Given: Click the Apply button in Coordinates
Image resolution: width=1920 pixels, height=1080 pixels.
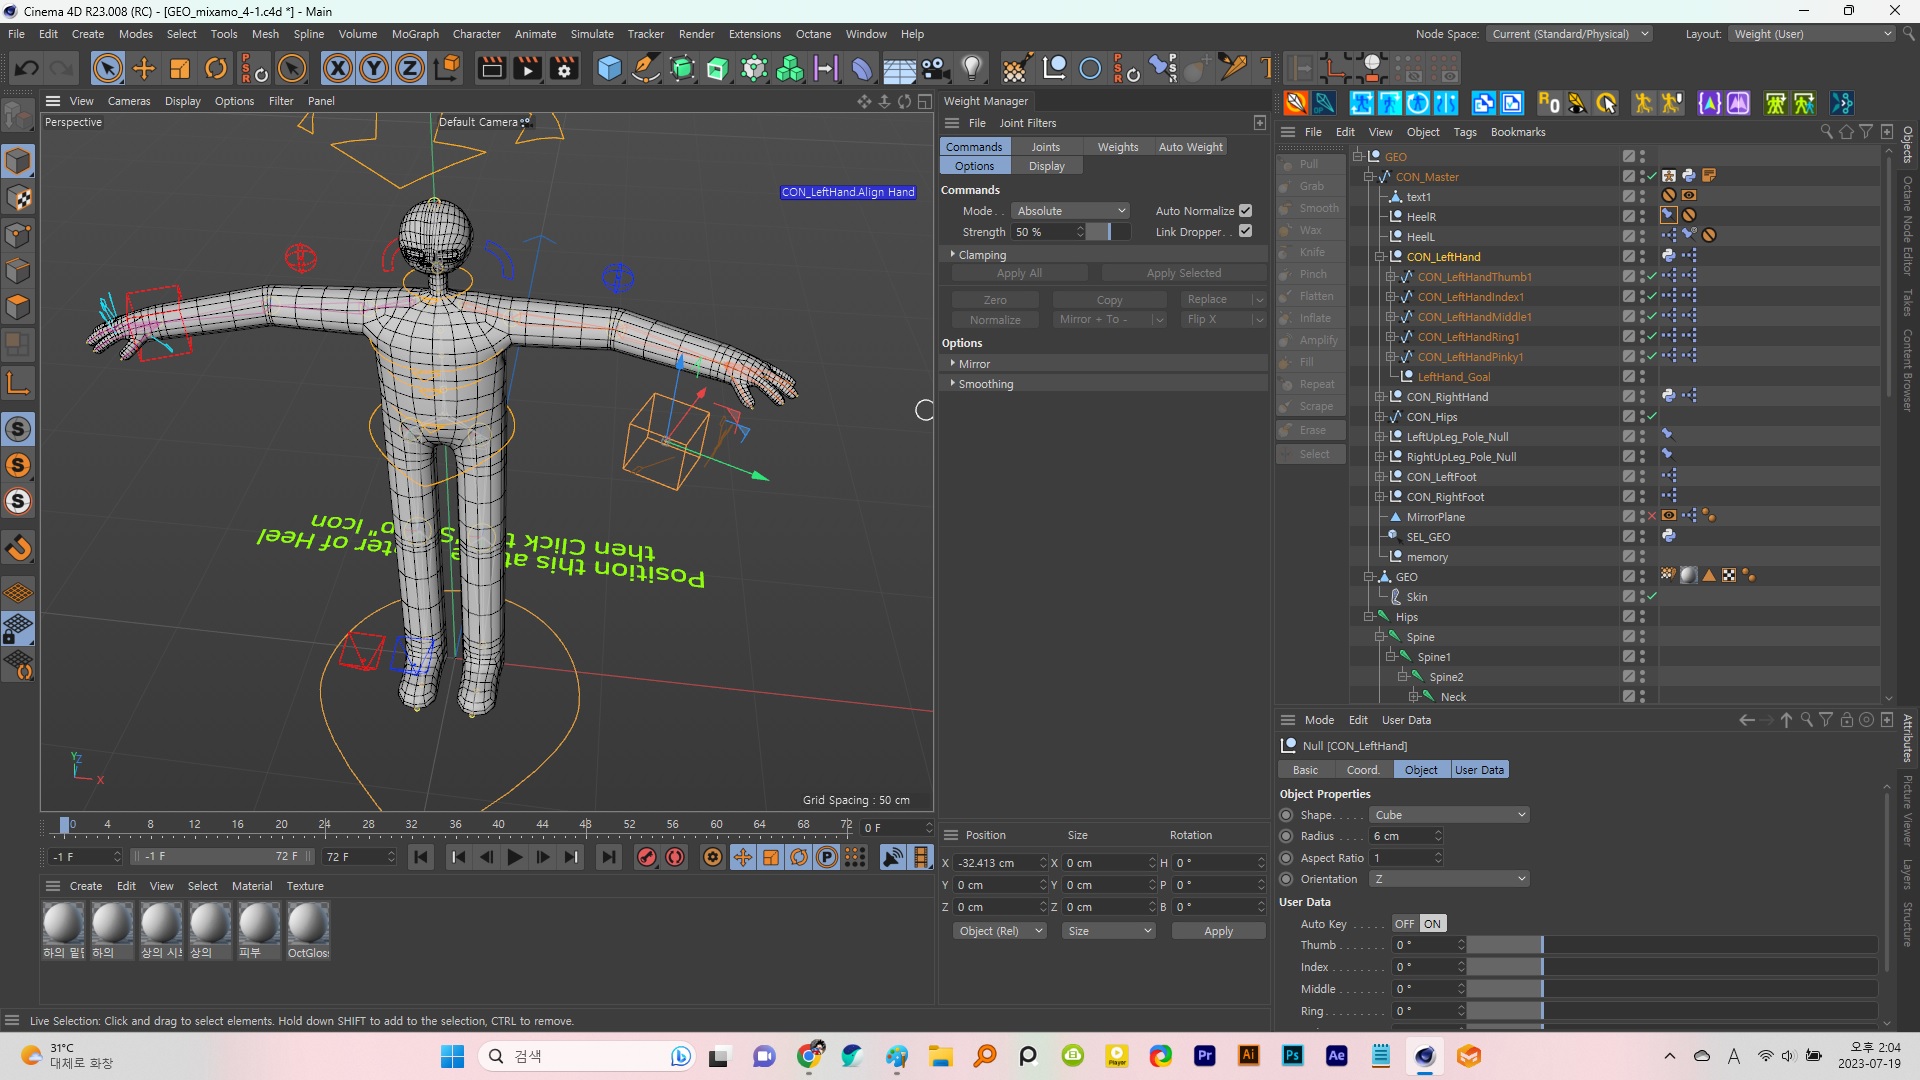Looking at the screenshot, I should point(1218,931).
